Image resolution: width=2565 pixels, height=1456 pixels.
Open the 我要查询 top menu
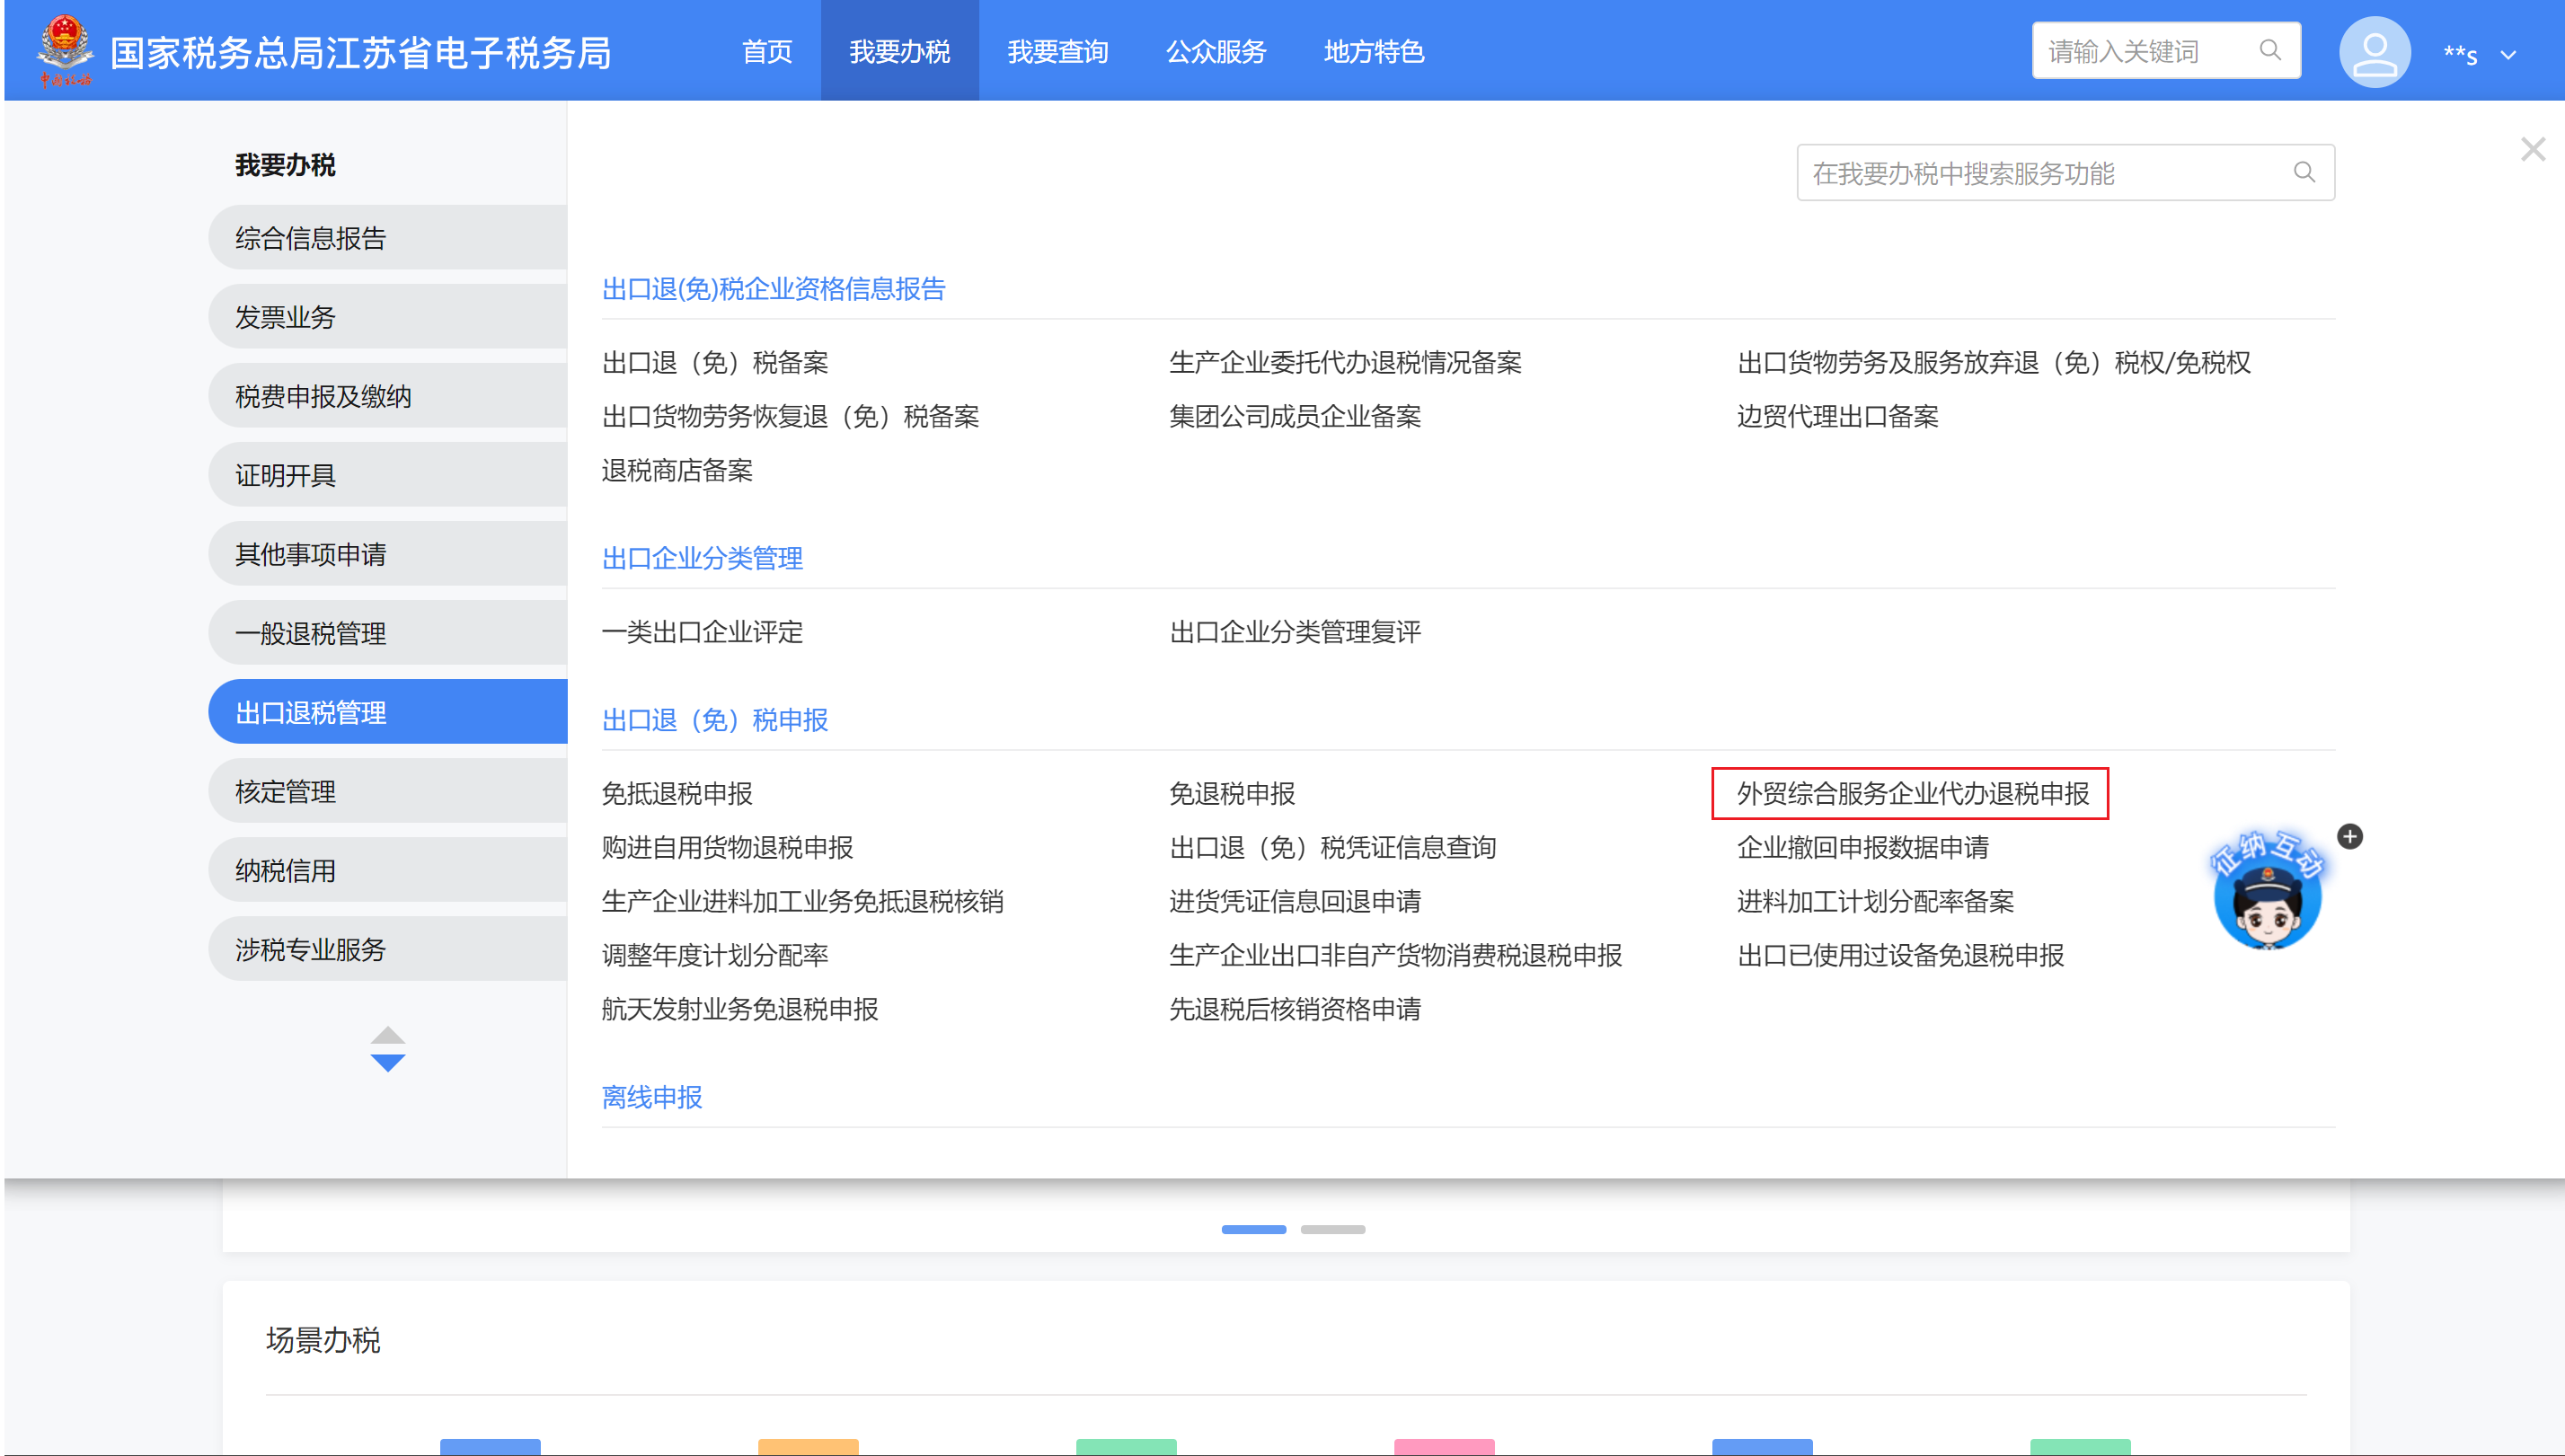1057,51
